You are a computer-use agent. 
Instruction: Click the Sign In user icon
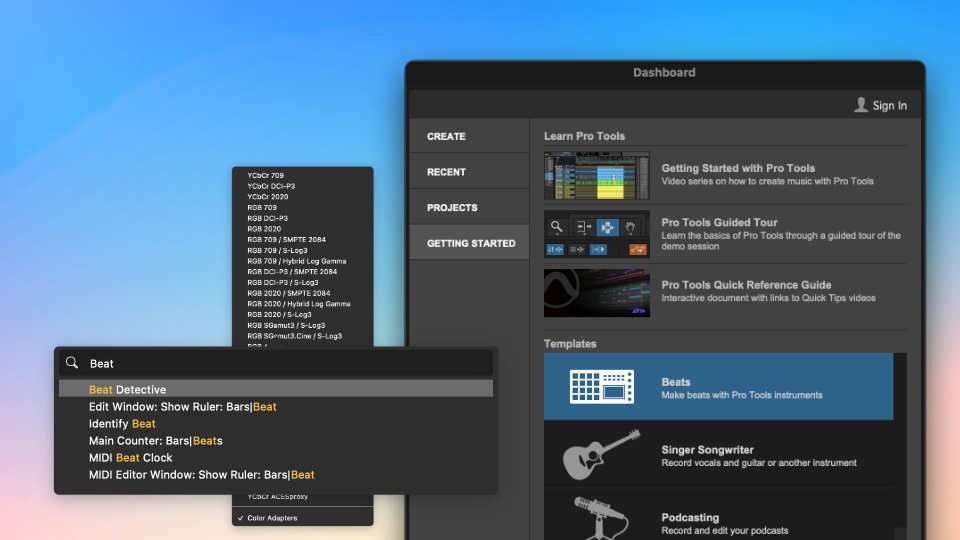[x=861, y=105]
